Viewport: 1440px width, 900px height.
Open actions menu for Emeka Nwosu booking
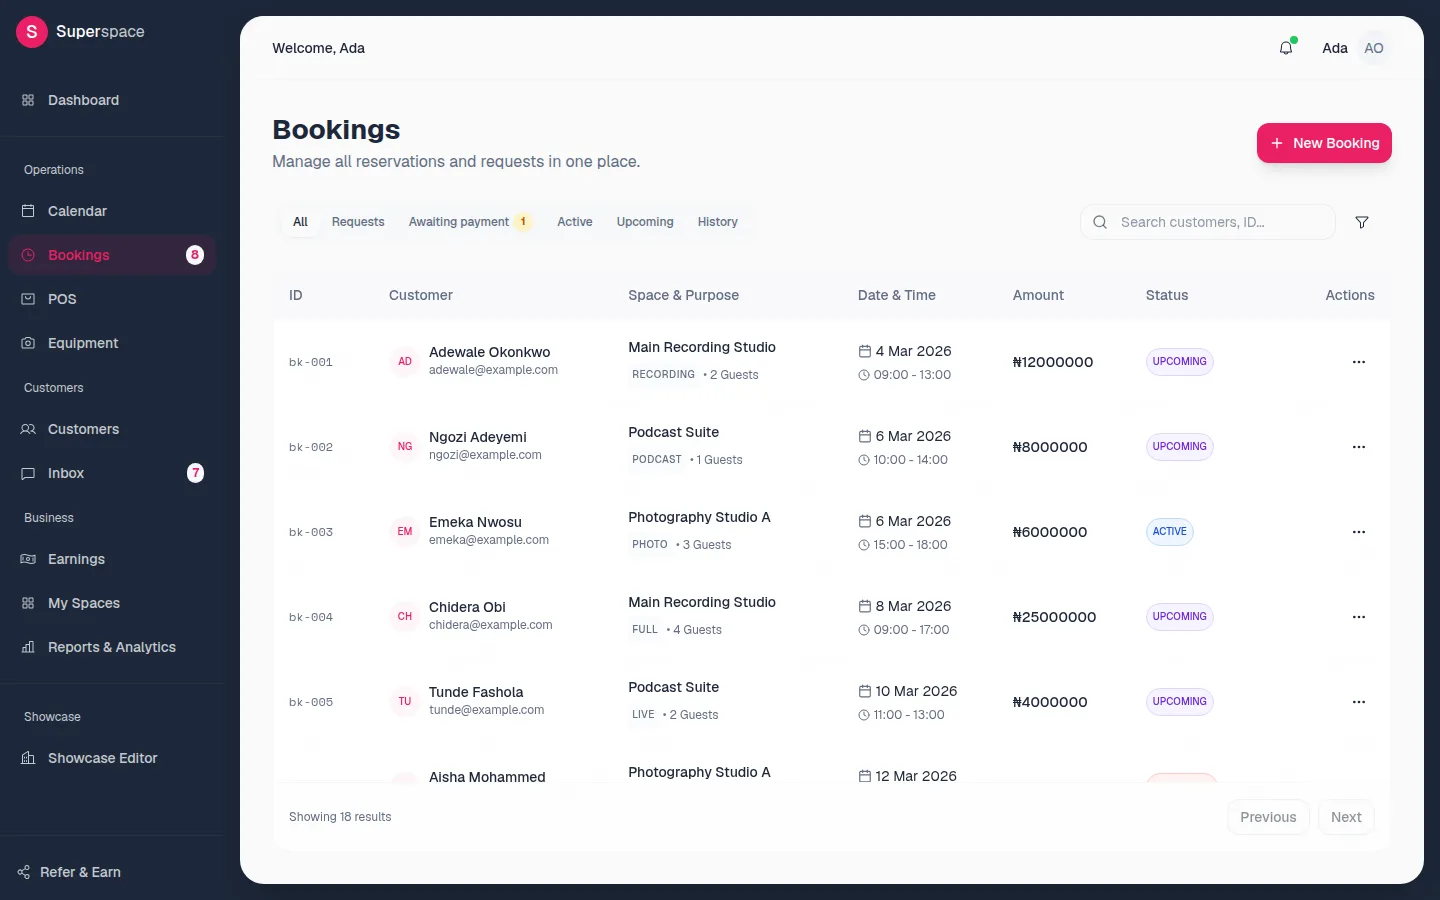point(1358,532)
